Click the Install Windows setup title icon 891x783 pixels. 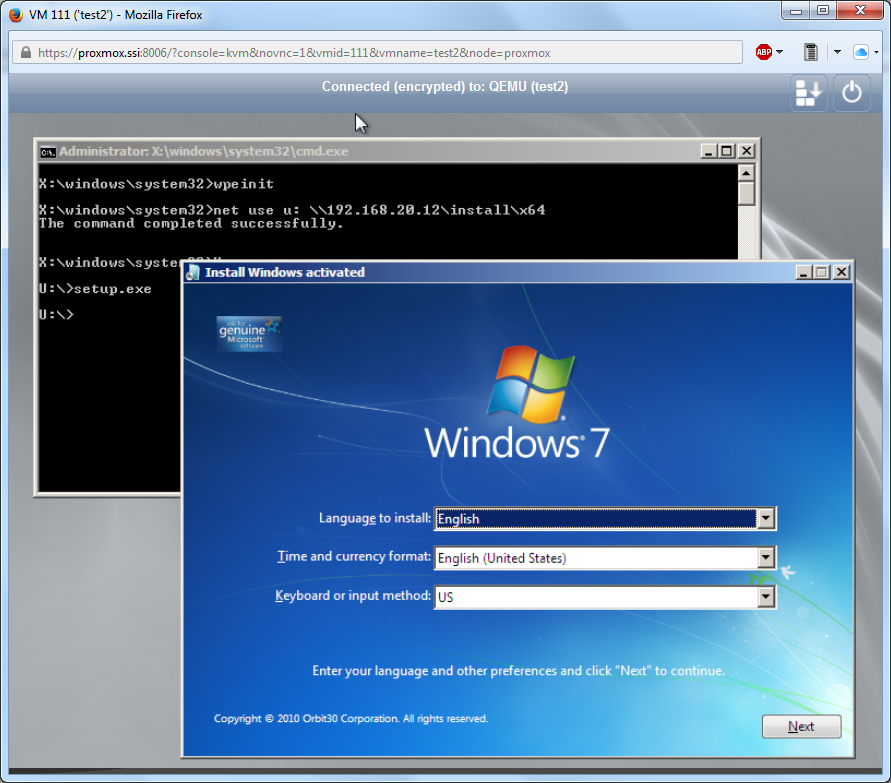(x=193, y=273)
